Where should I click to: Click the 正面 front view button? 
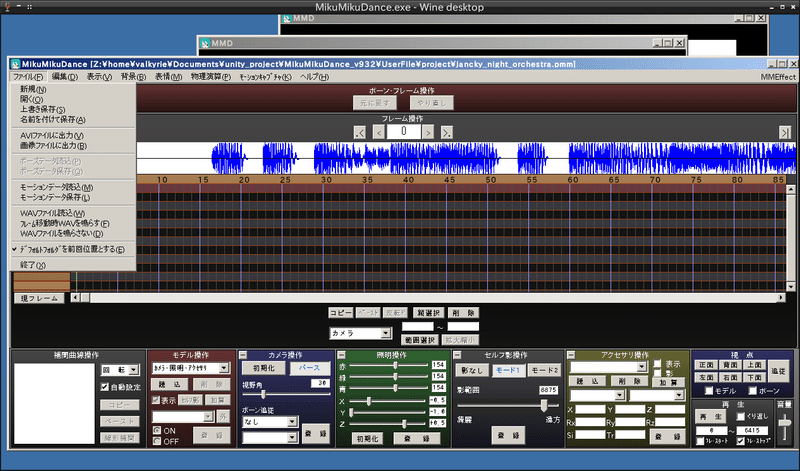tap(706, 365)
